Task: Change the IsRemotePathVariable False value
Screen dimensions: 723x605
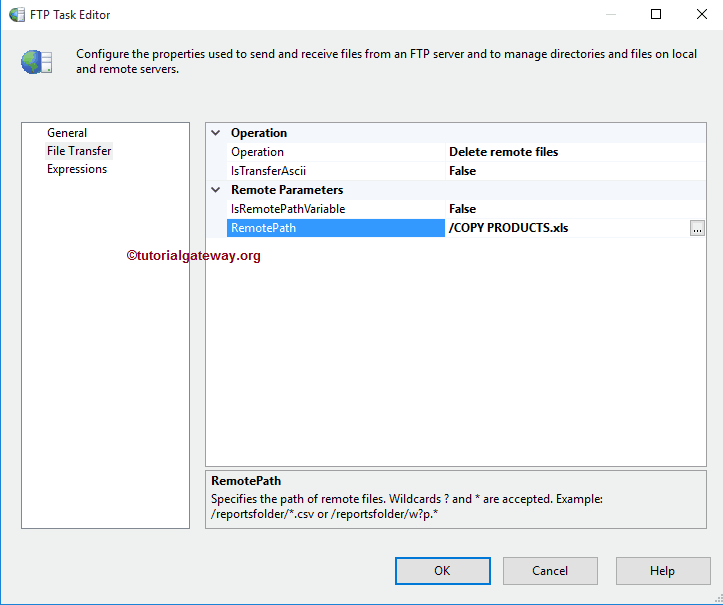Action: tap(575, 208)
